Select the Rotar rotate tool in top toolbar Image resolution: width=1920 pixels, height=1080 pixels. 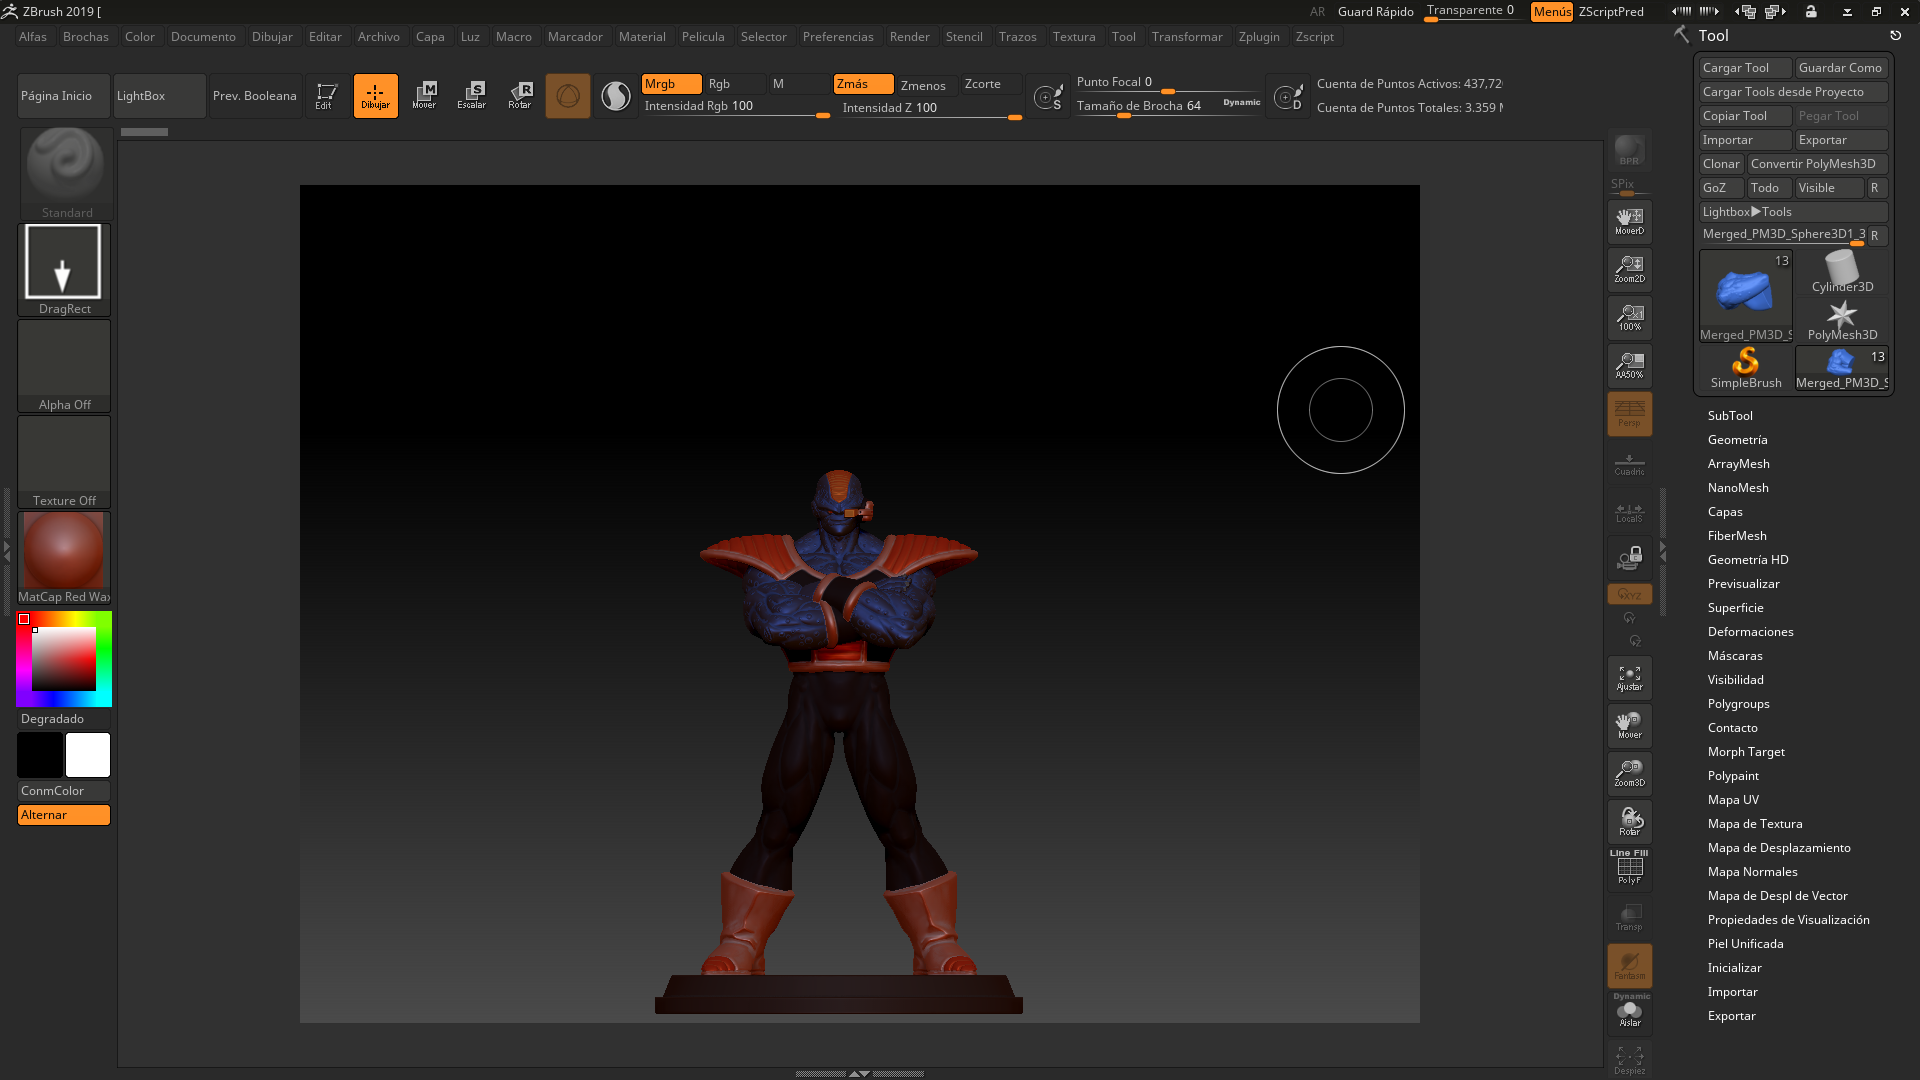point(520,95)
